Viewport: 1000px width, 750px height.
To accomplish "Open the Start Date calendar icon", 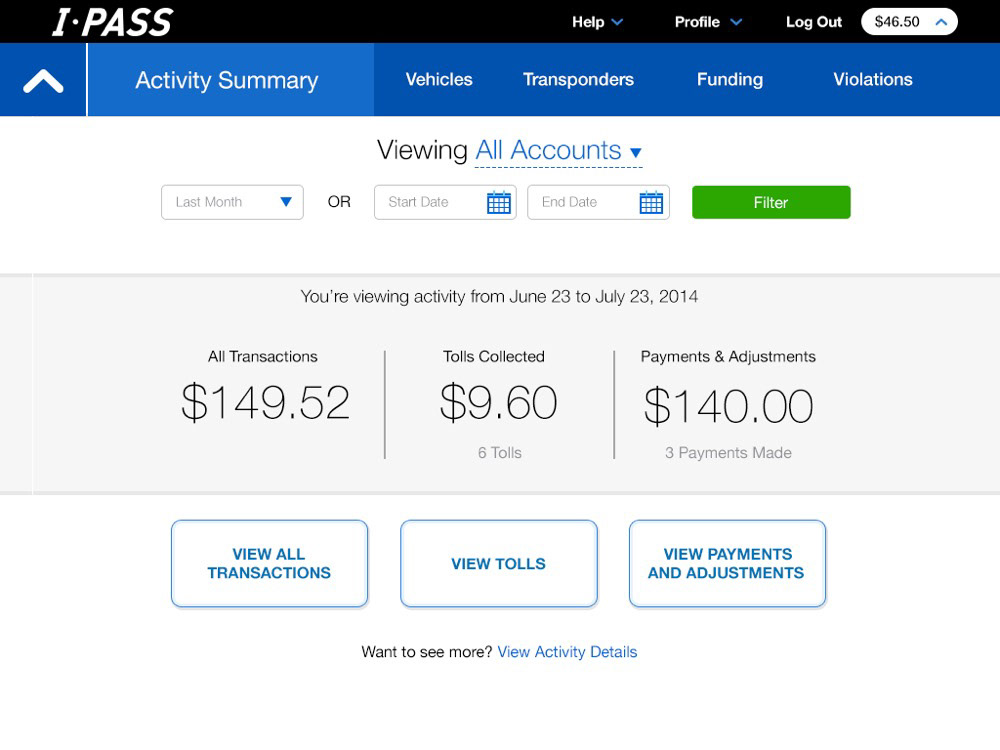I will click(499, 202).
